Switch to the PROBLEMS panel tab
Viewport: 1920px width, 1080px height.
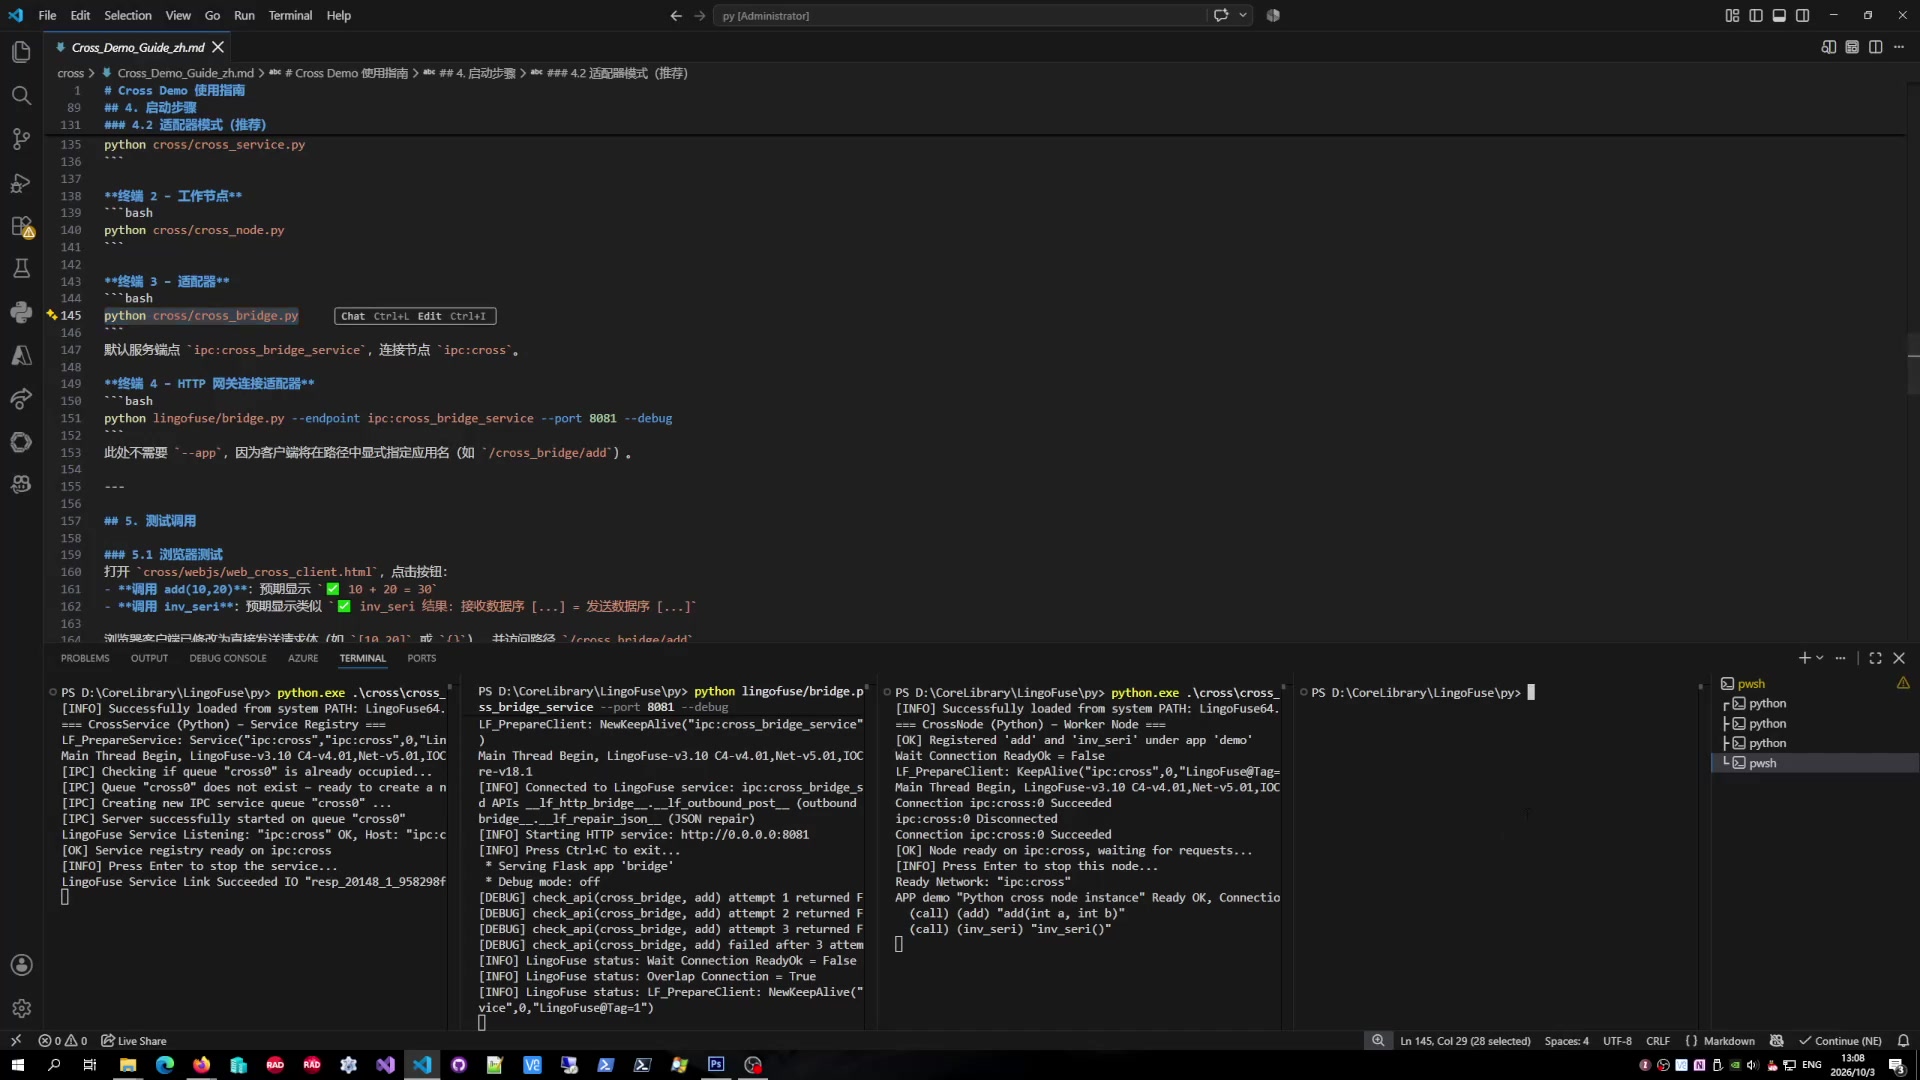85,658
